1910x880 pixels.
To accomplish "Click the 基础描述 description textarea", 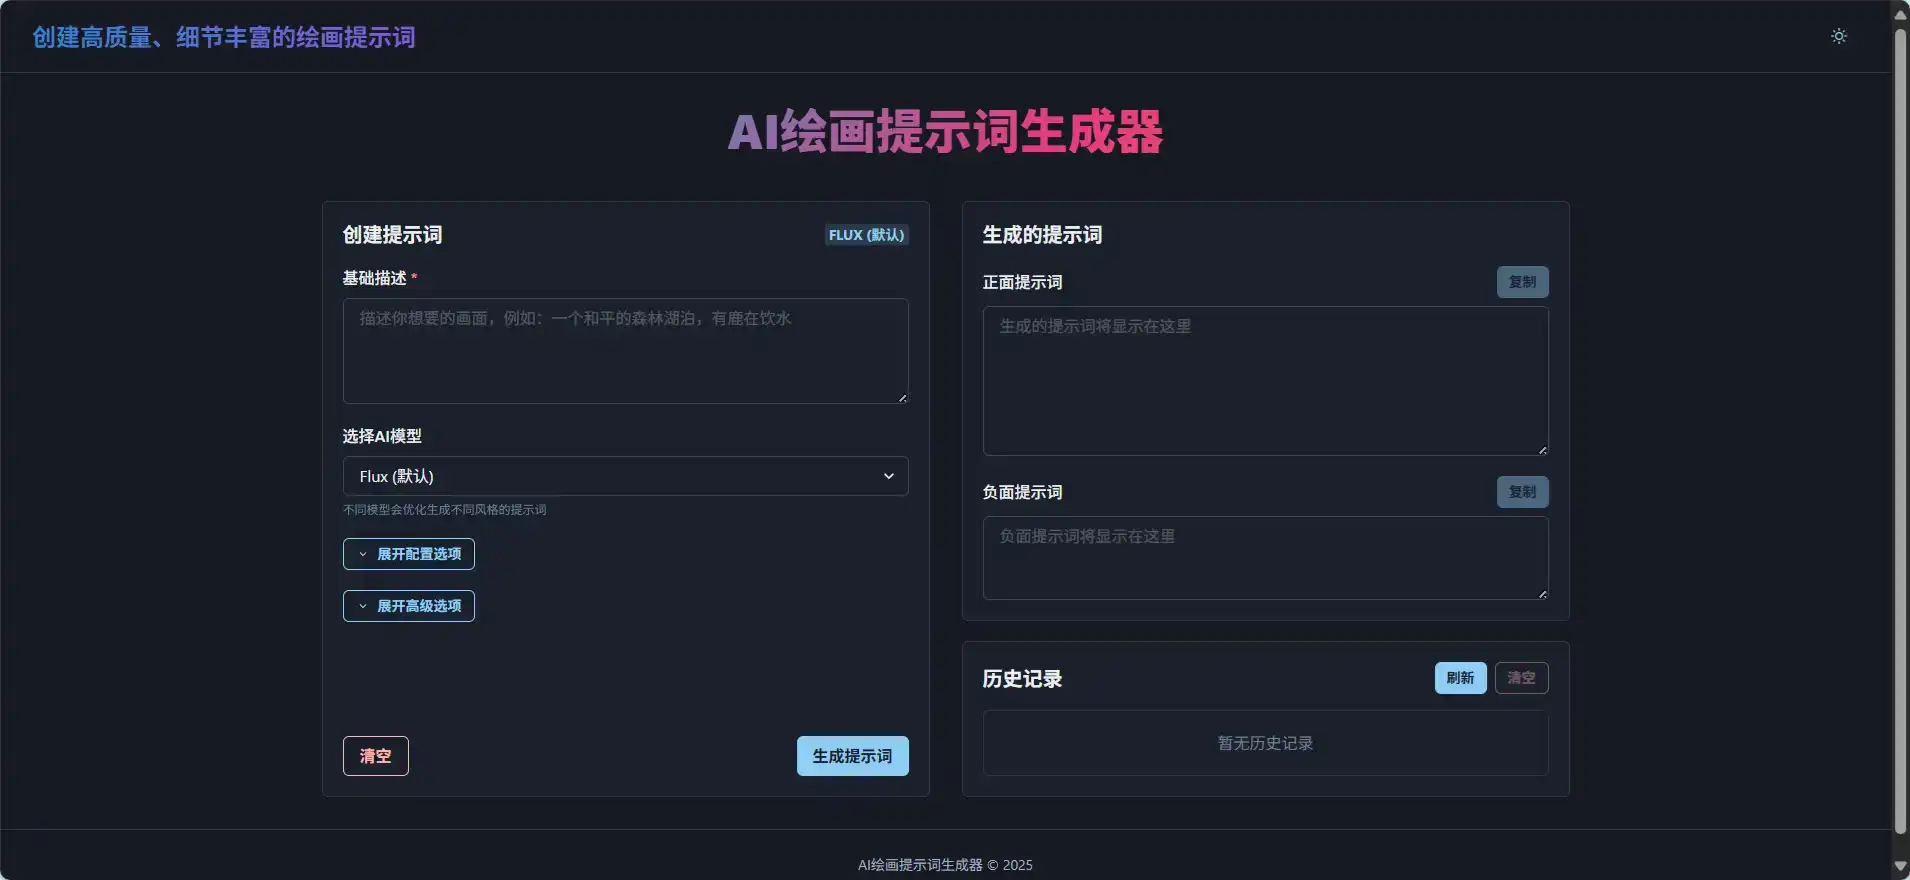I will (x=625, y=351).
